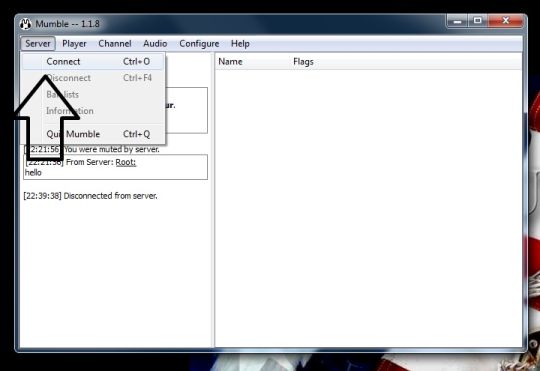Screen dimensions: 540x371
Task: Maximize the Mumble window
Action: [x=478, y=21]
